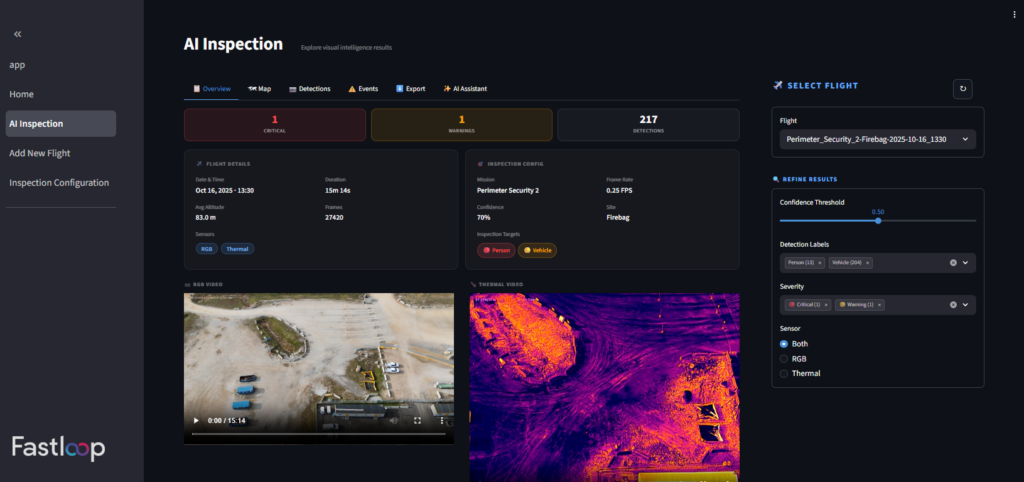This screenshot has height=482, width=1024.
Task: Select the Thermal sensor radio button
Action: coord(784,374)
